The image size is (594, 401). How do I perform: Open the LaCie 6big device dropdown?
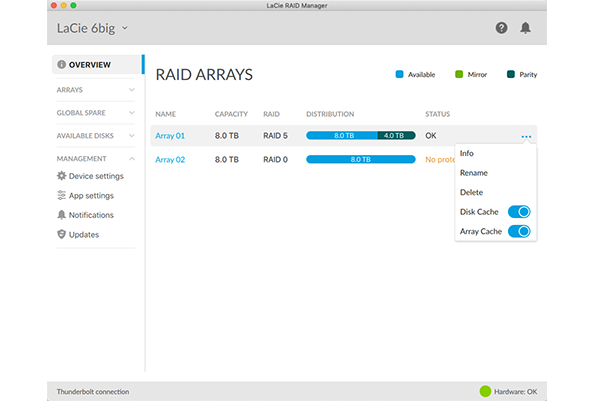click(x=92, y=28)
